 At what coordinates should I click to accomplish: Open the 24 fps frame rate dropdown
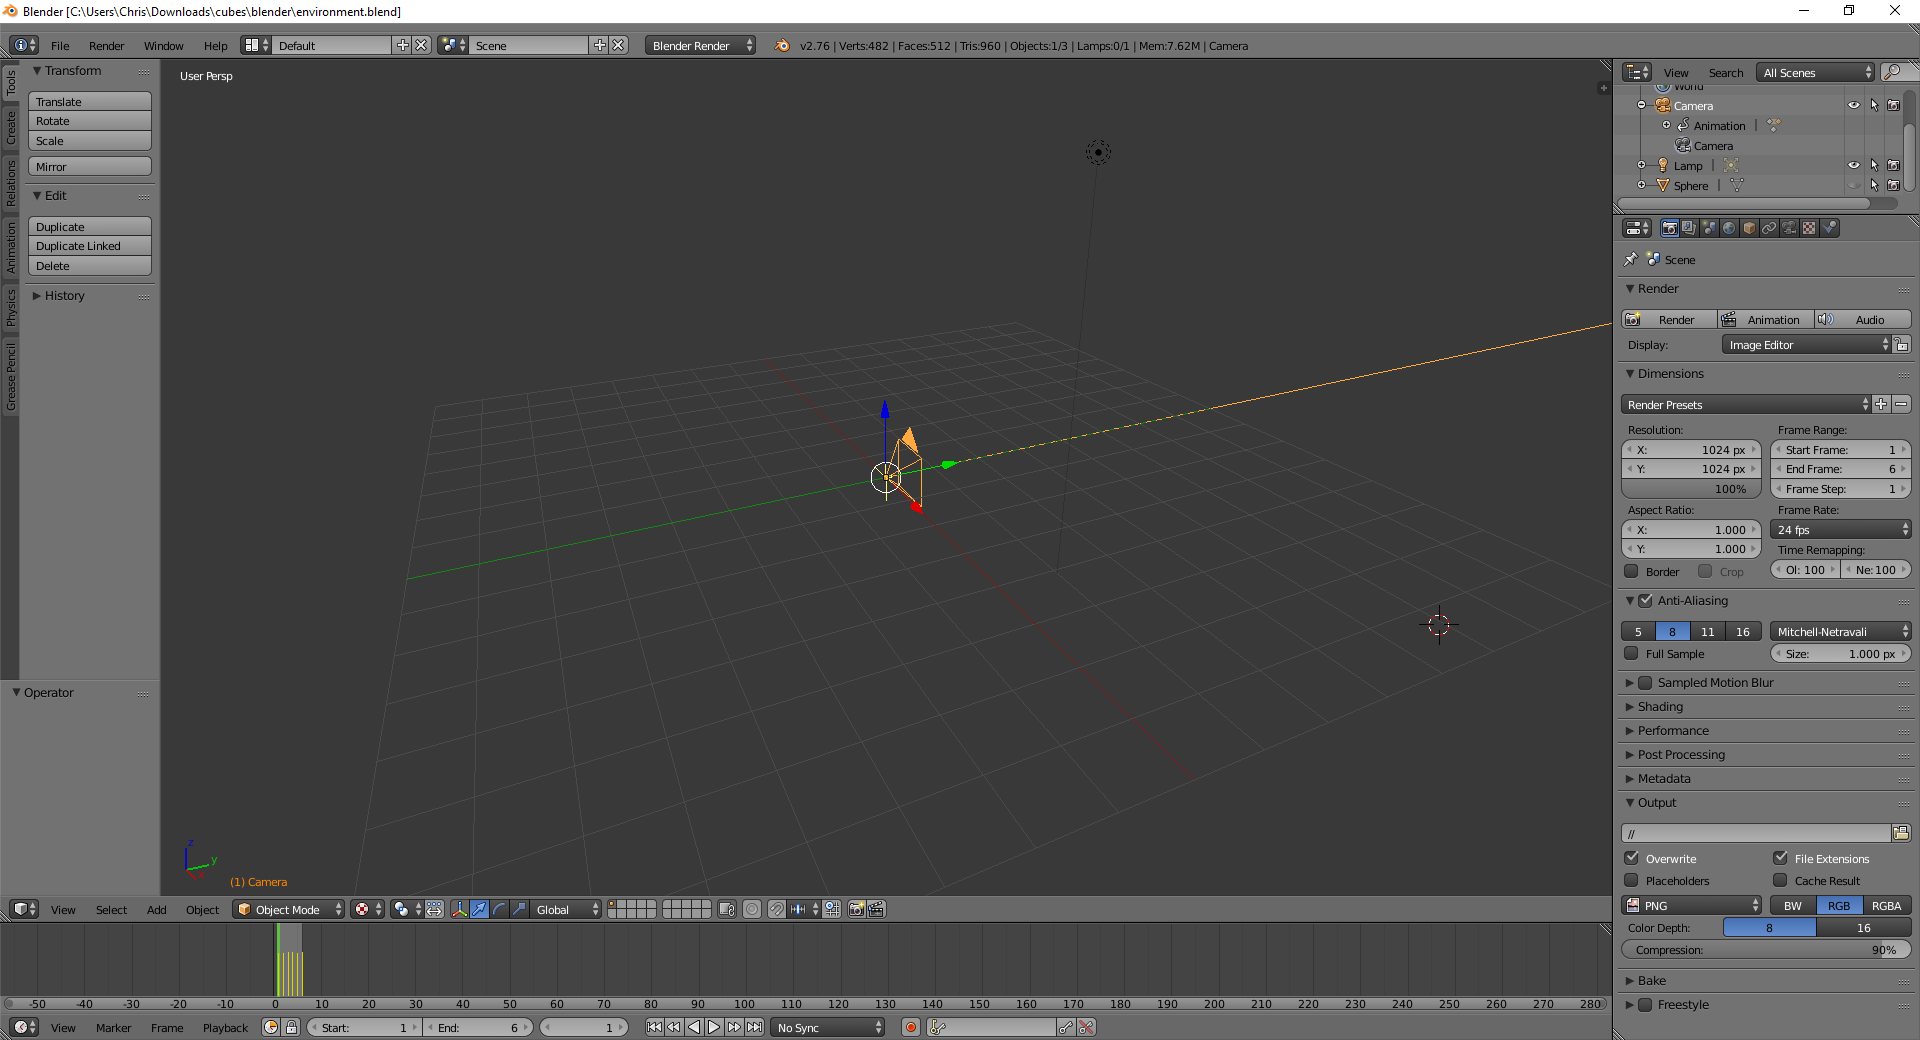point(1840,530)
